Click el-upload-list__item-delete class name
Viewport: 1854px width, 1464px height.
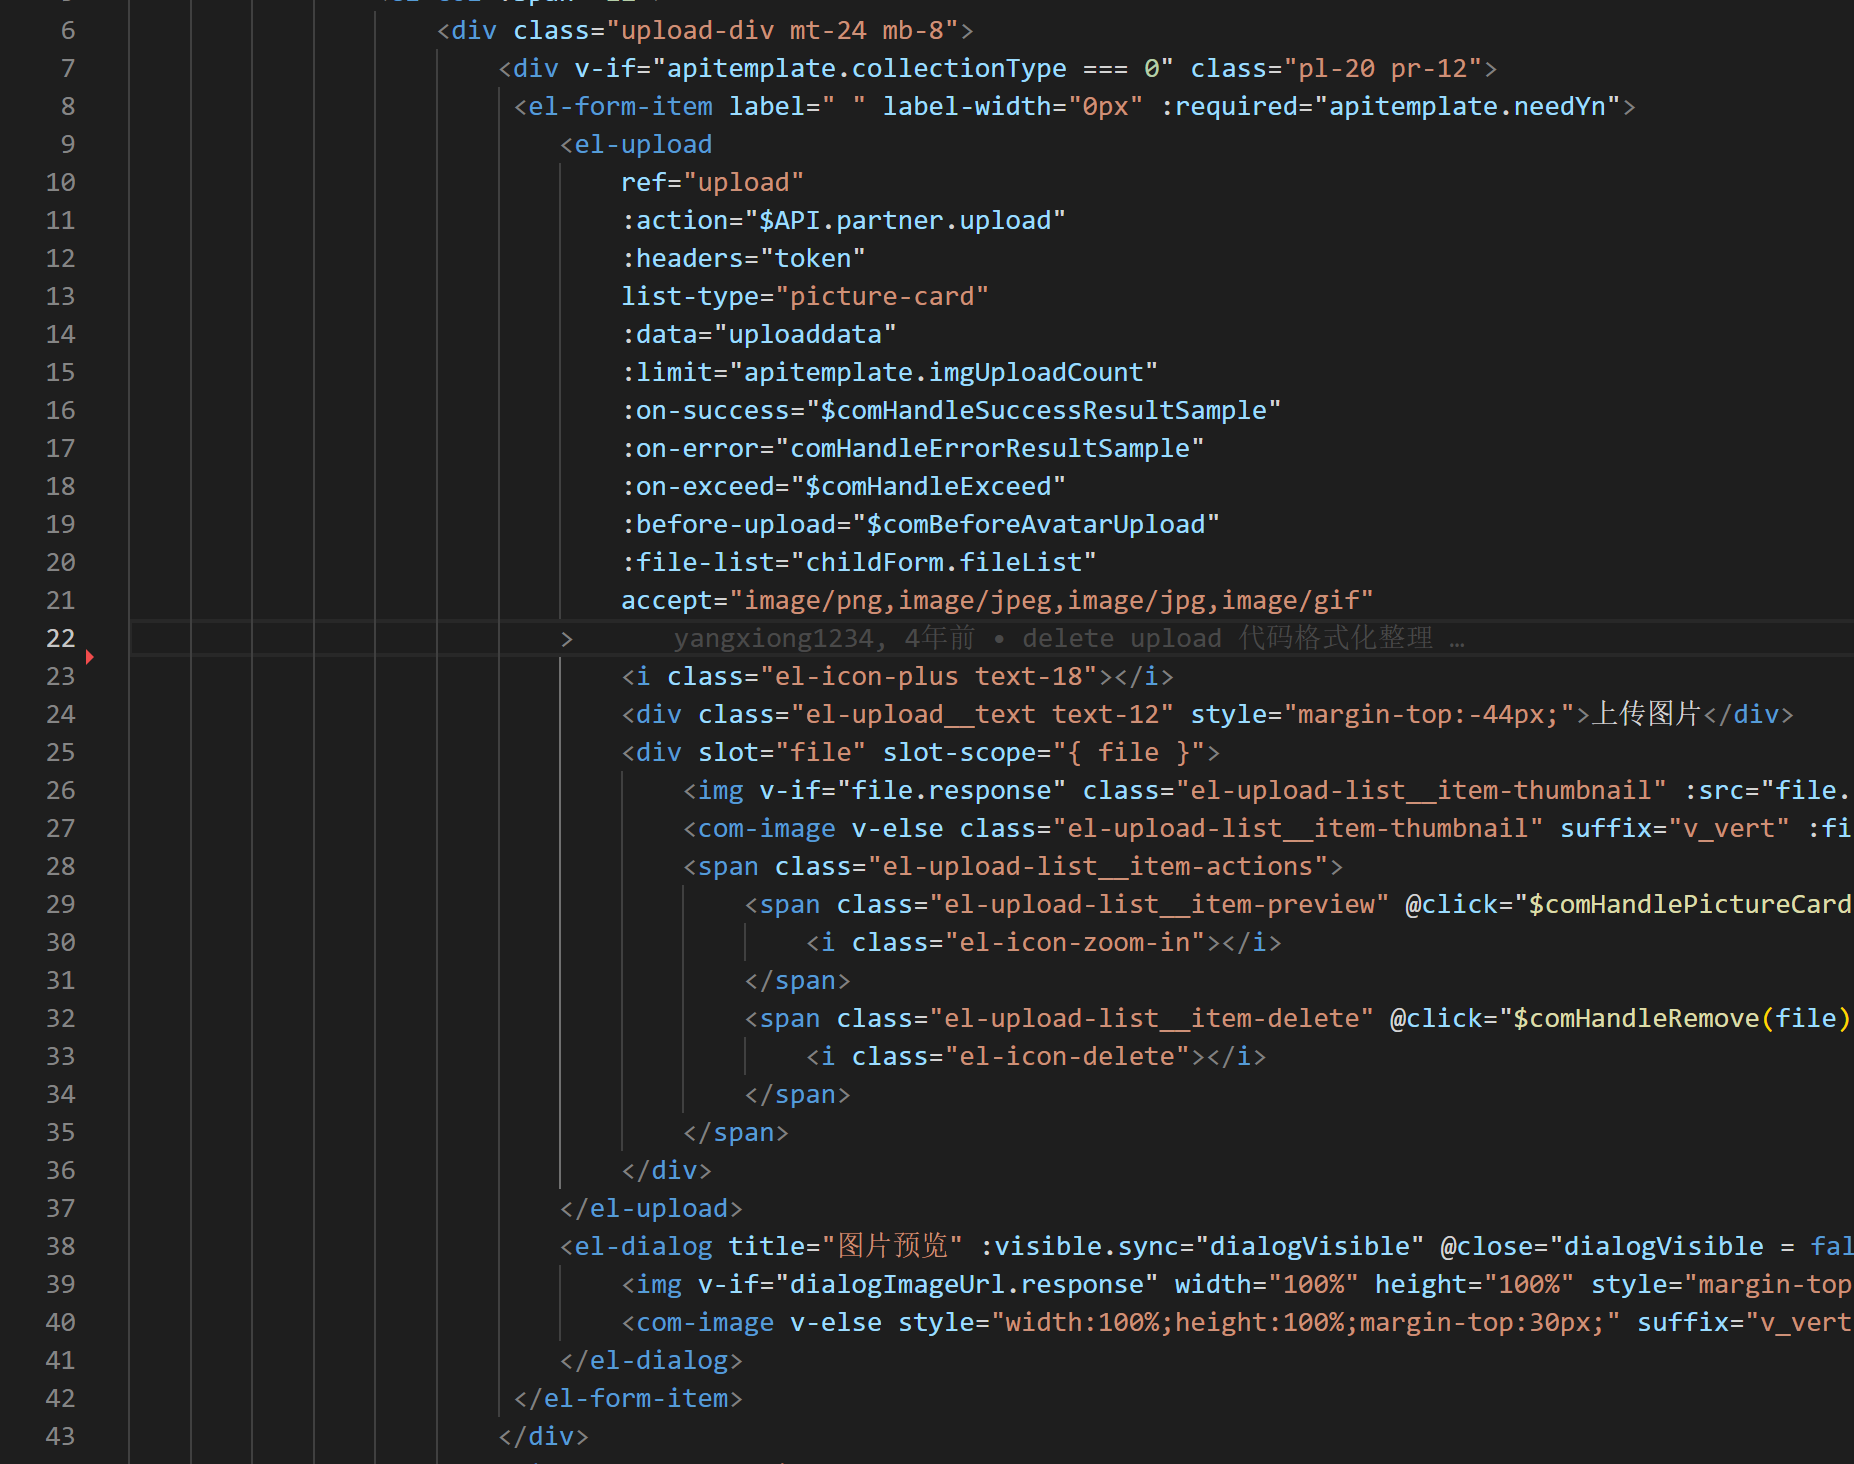[x=1151, y=1018]
